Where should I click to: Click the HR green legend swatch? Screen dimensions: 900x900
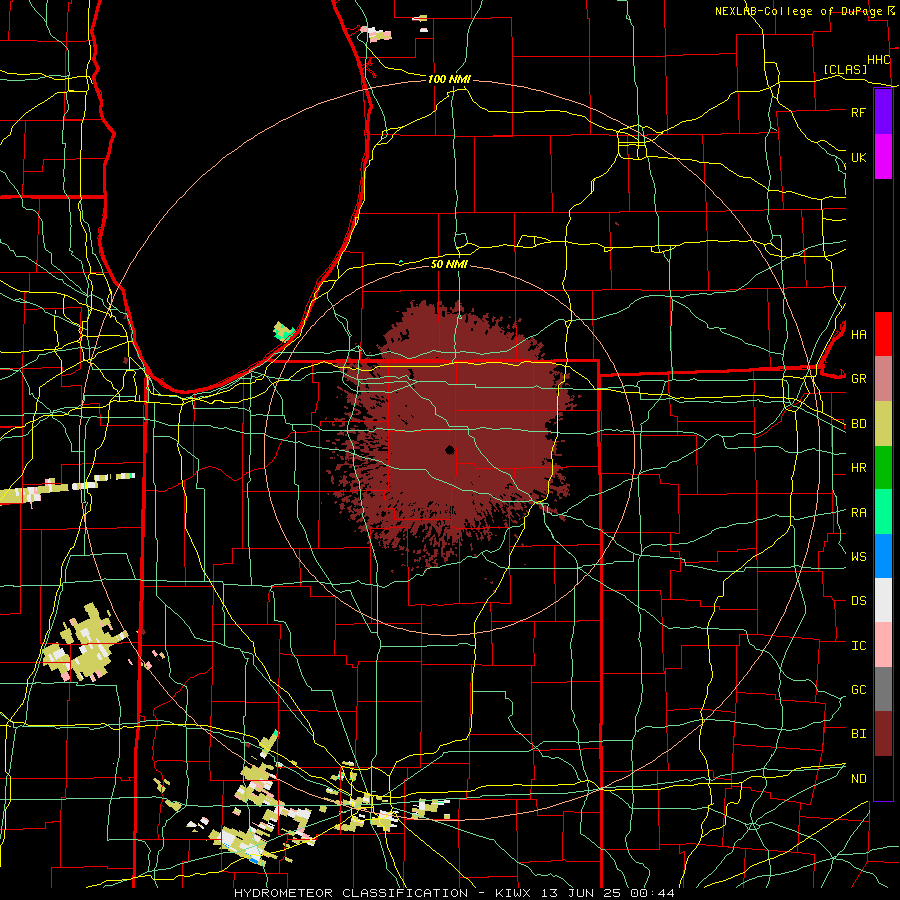tap(883, 468)
